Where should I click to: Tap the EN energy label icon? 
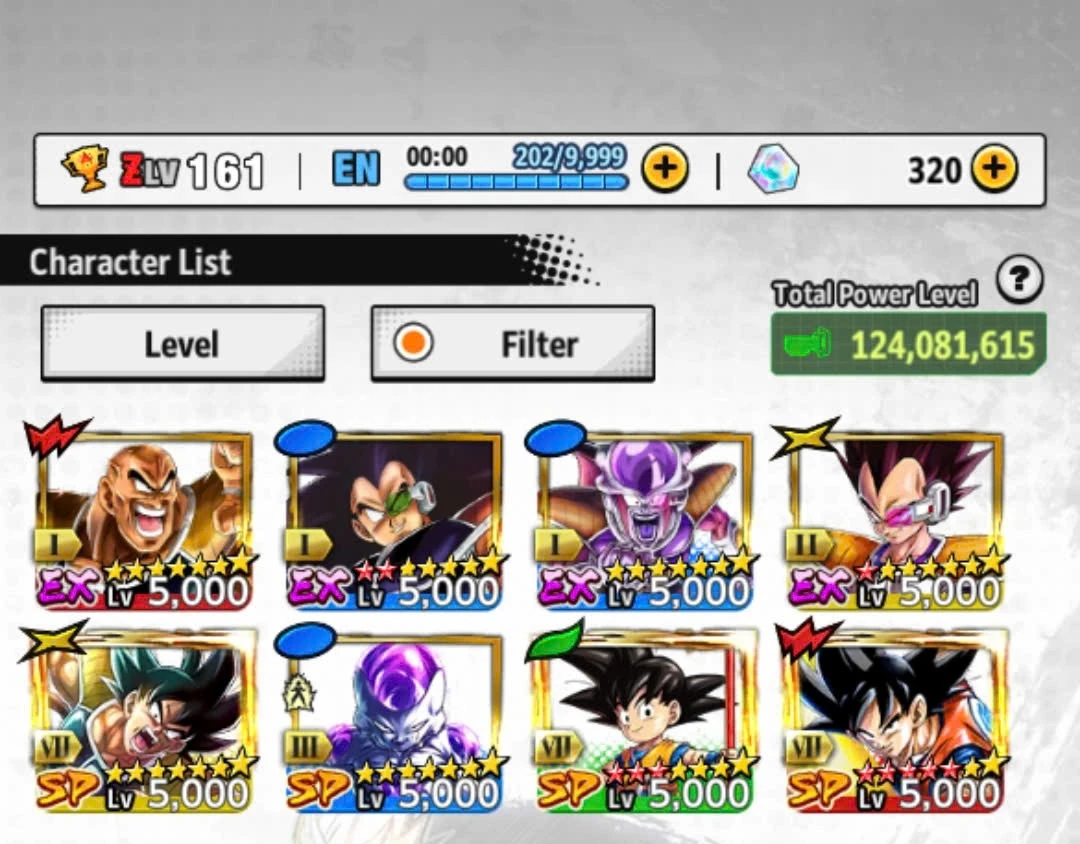coord(355,169)
